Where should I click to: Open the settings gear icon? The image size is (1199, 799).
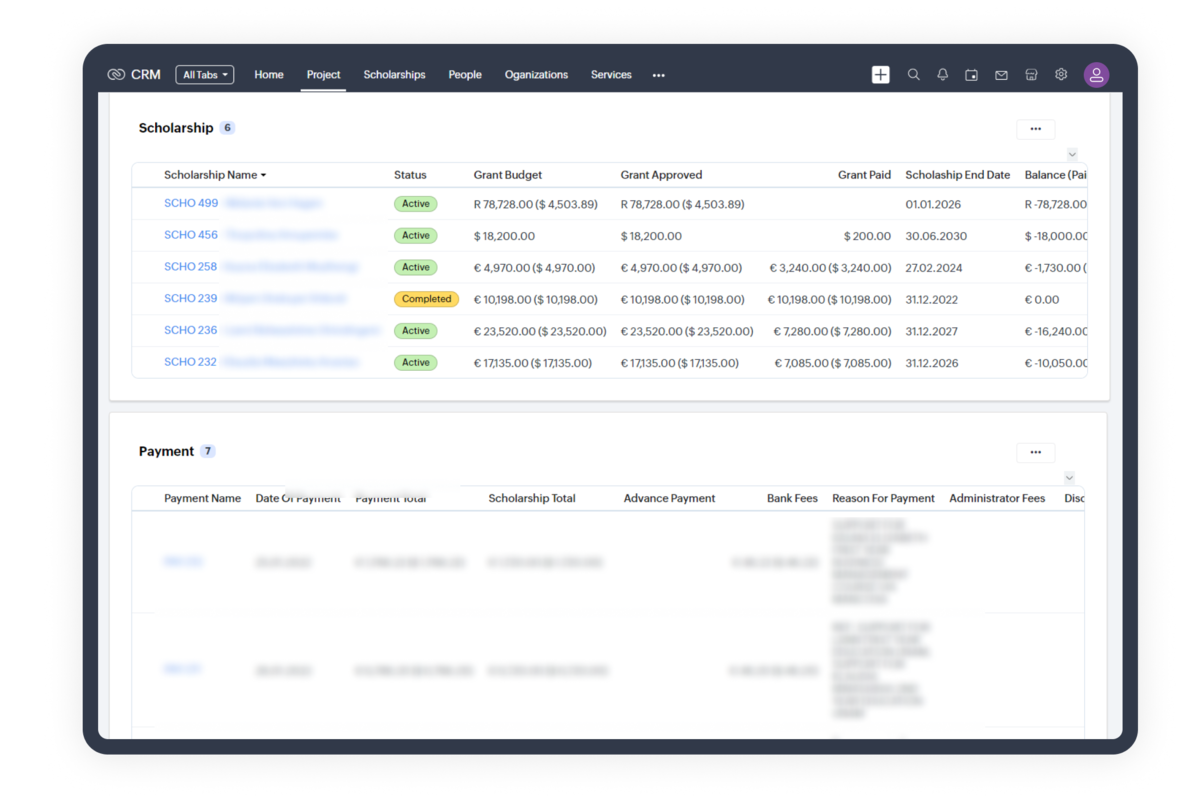(x=1061, y=75)
